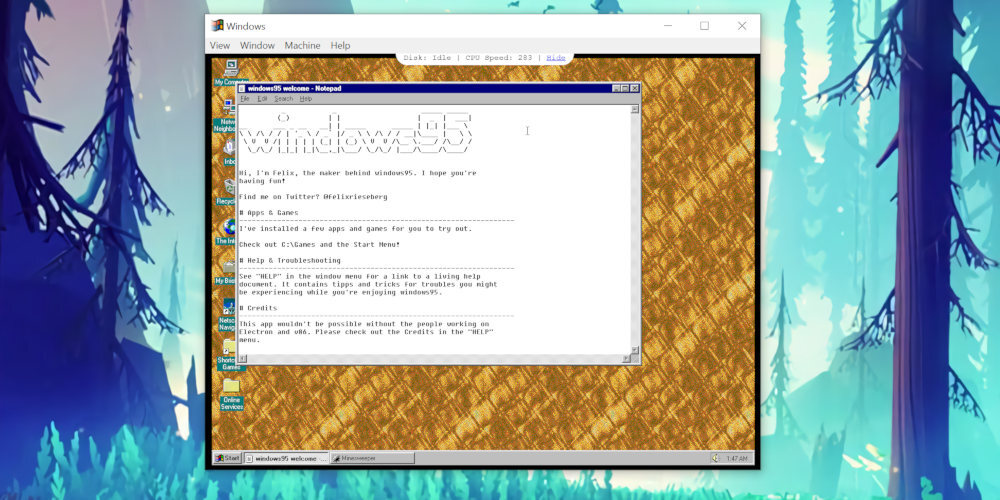Viewport: 1000px width, 500px height.
Task: Click the Windows 95 Start button
Action: [228, 458]
